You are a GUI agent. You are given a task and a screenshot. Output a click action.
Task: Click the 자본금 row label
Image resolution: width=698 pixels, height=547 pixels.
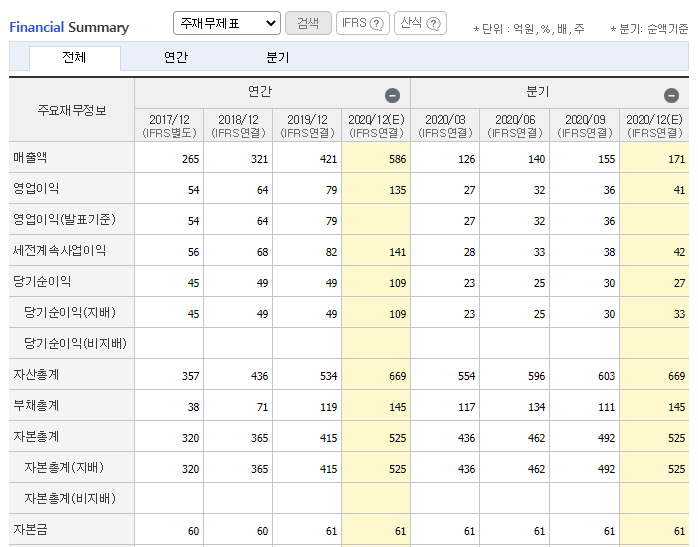[30, 530]
